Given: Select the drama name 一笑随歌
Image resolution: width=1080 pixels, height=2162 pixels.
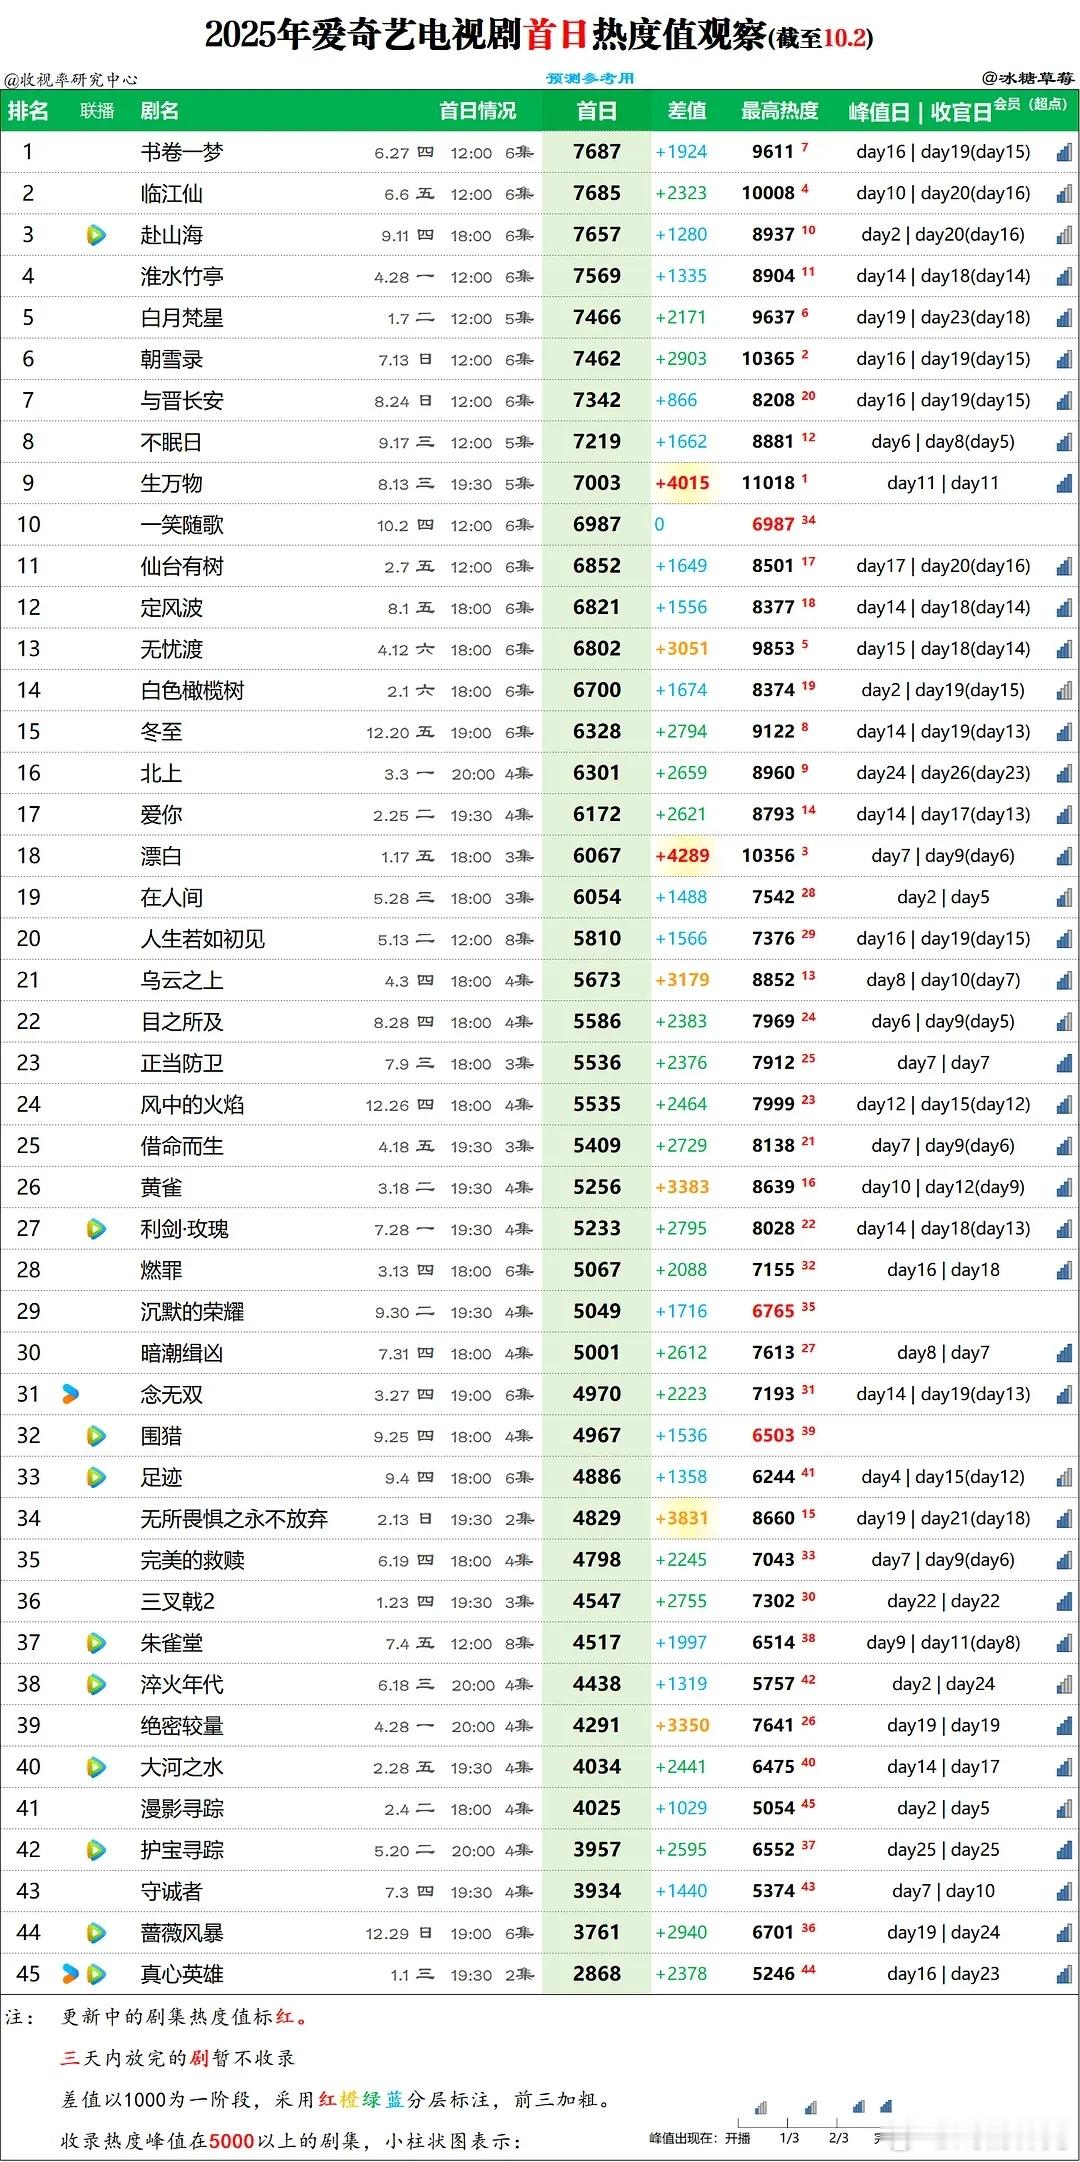Looking at the screenshot, I should [x=182, y=525].
